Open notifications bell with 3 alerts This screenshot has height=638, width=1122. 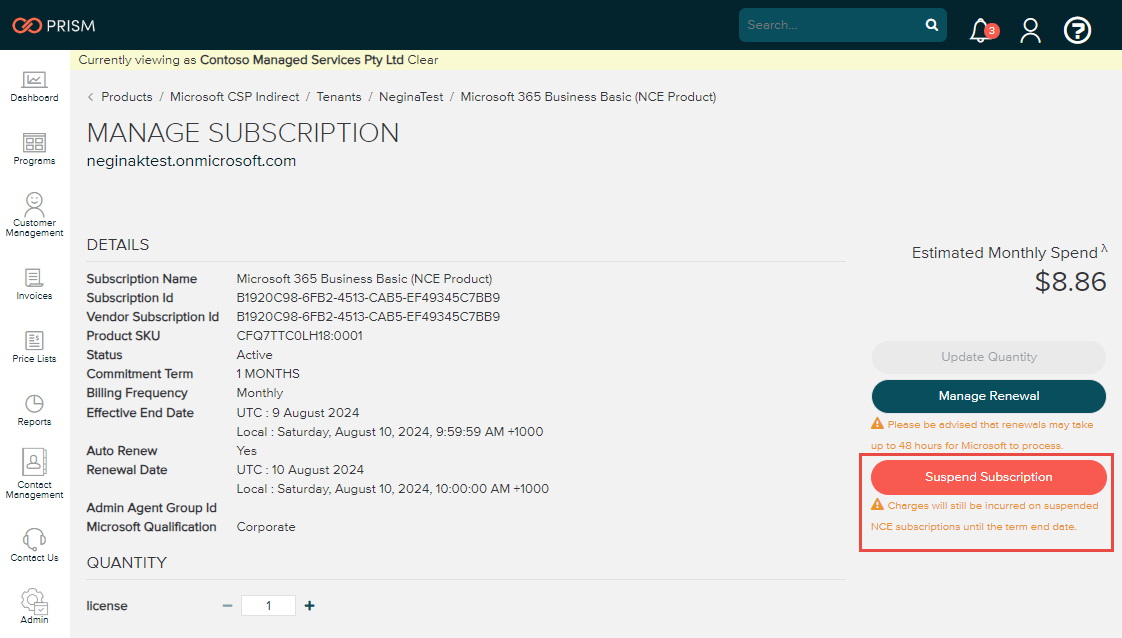(x=983, y=30)
